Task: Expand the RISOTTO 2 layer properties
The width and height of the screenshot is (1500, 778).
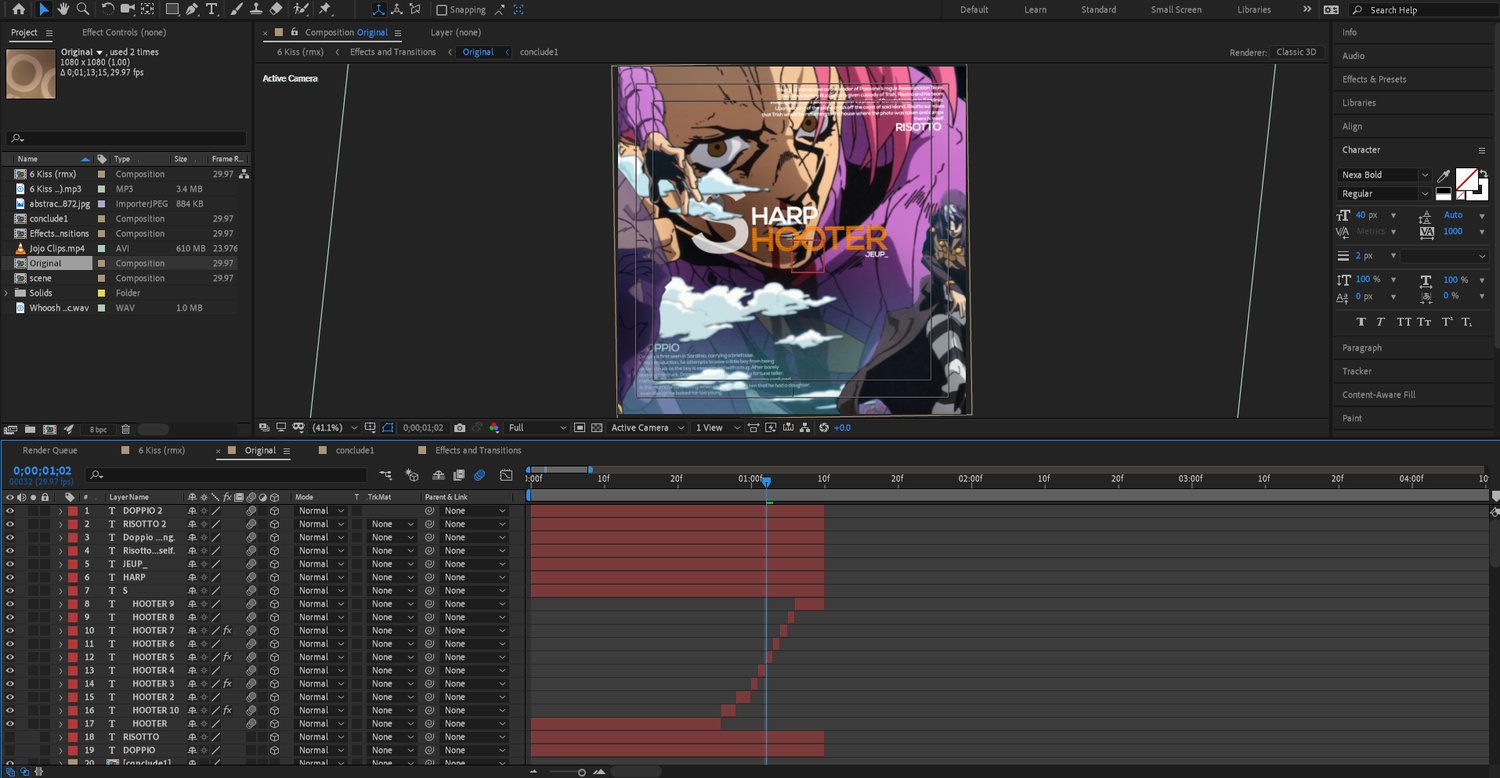Action: (60, 524)
